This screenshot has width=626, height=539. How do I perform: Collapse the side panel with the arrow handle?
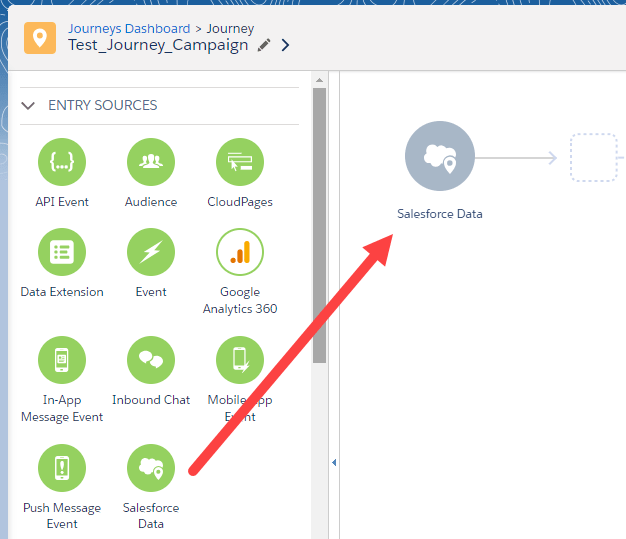[x=333, y=462]
